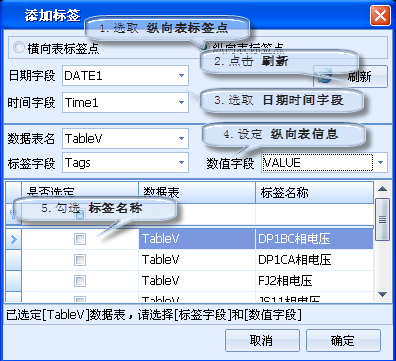
Task: Expand the 数据表名 TableV dropdown
Action: 181,138
